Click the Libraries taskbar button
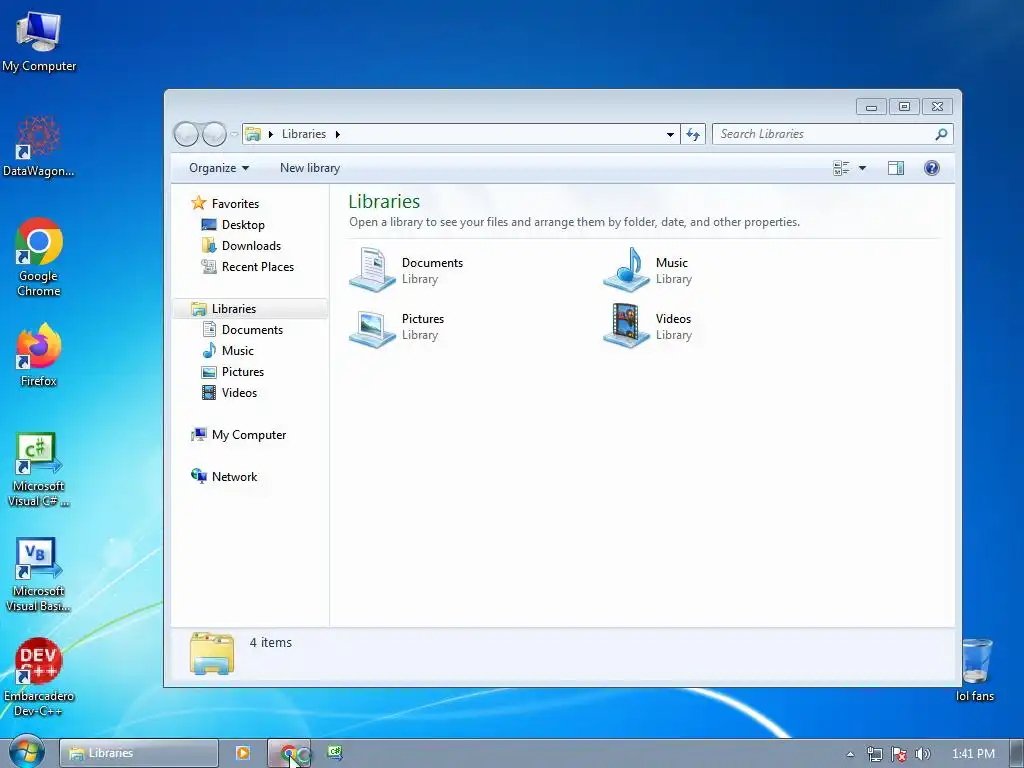The height and width of the screenshot is (768, 1024). click(138, 753)
